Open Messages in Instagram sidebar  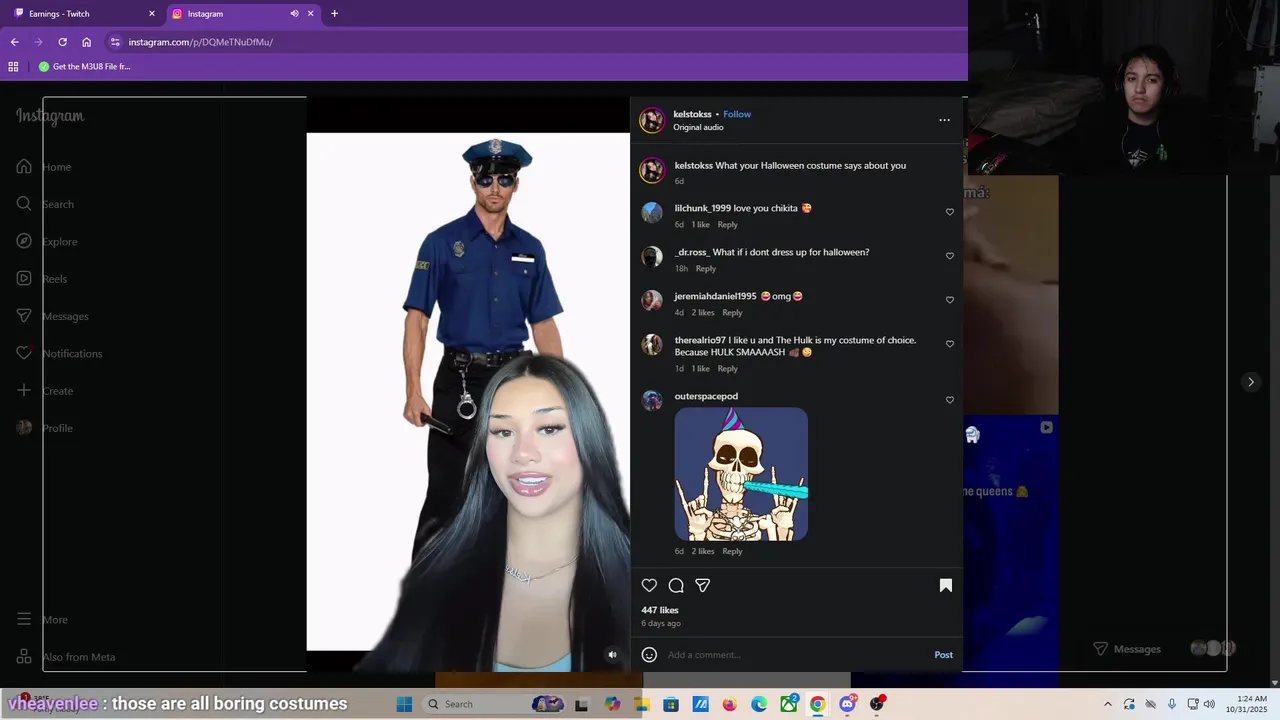(52, 316)
